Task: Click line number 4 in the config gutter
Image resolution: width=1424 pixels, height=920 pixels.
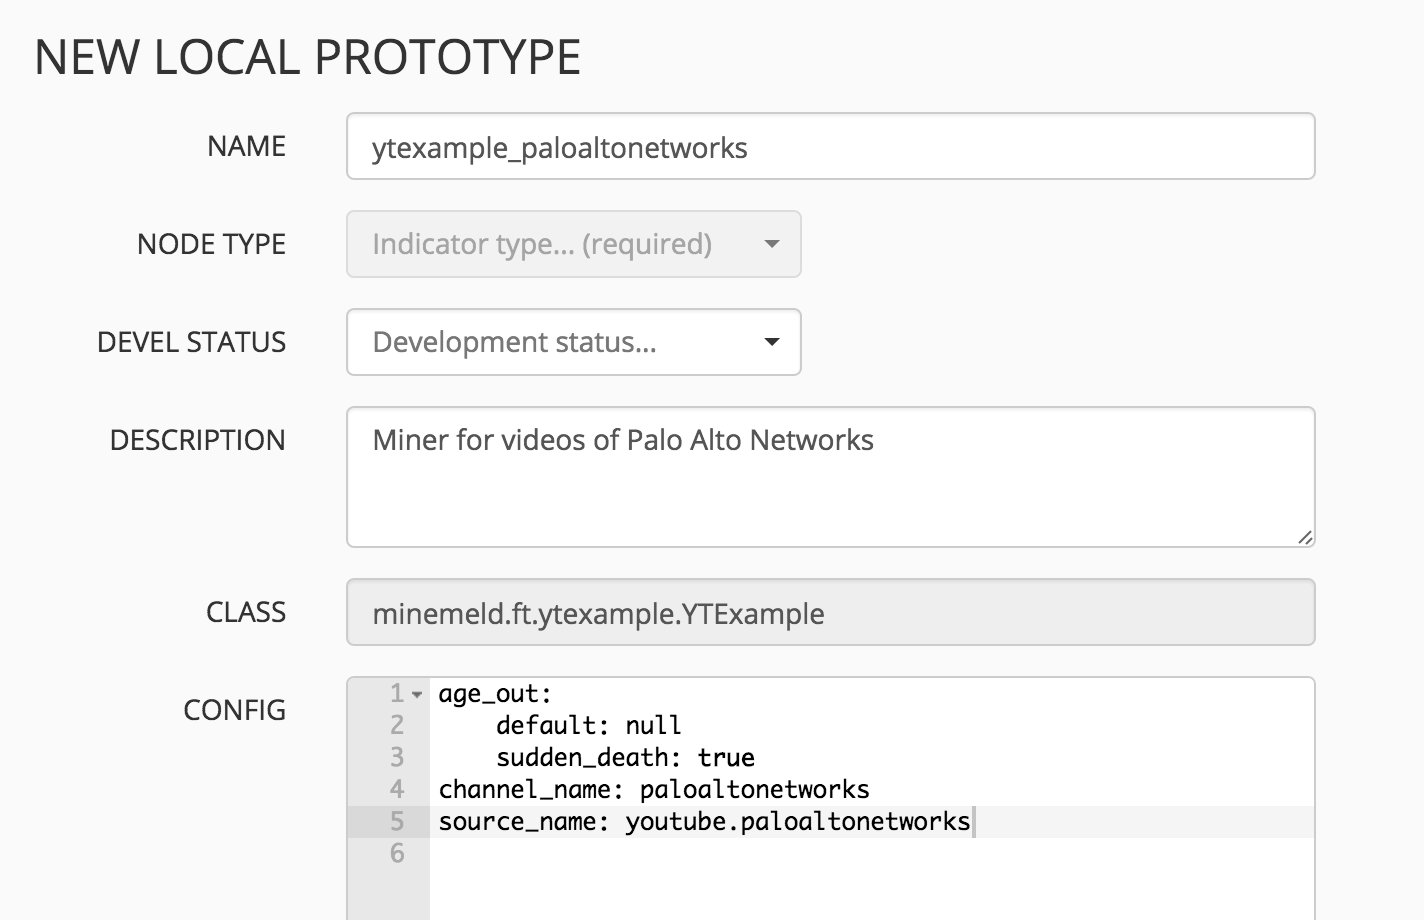Action: (x=397, y=789)
